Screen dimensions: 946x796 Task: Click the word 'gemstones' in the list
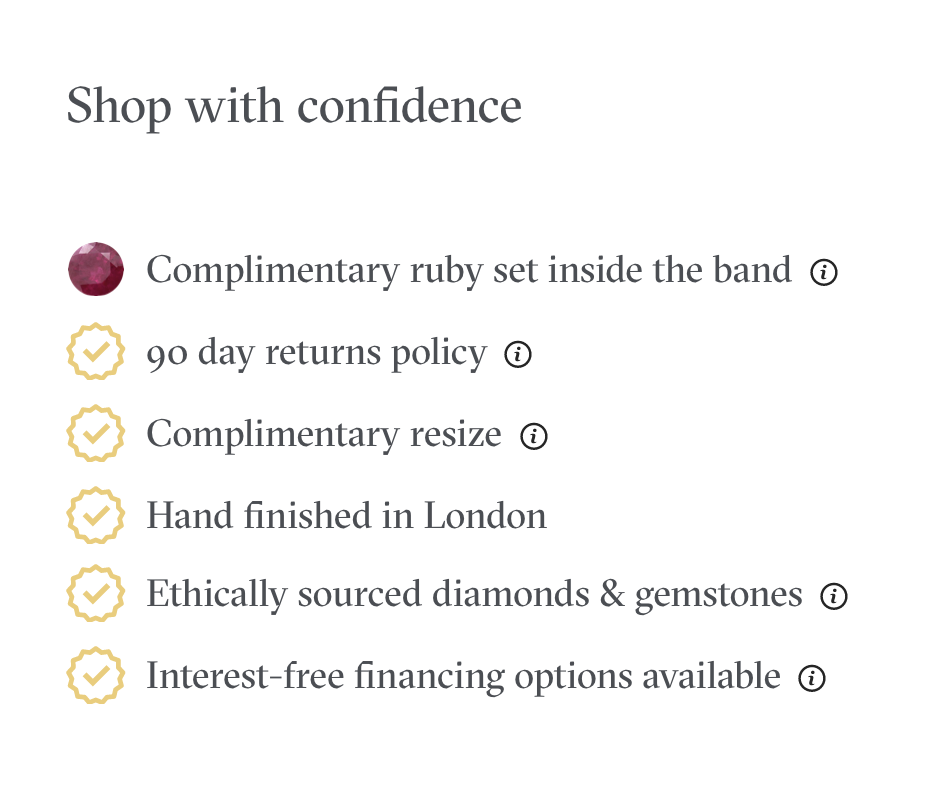coord(719,596)
